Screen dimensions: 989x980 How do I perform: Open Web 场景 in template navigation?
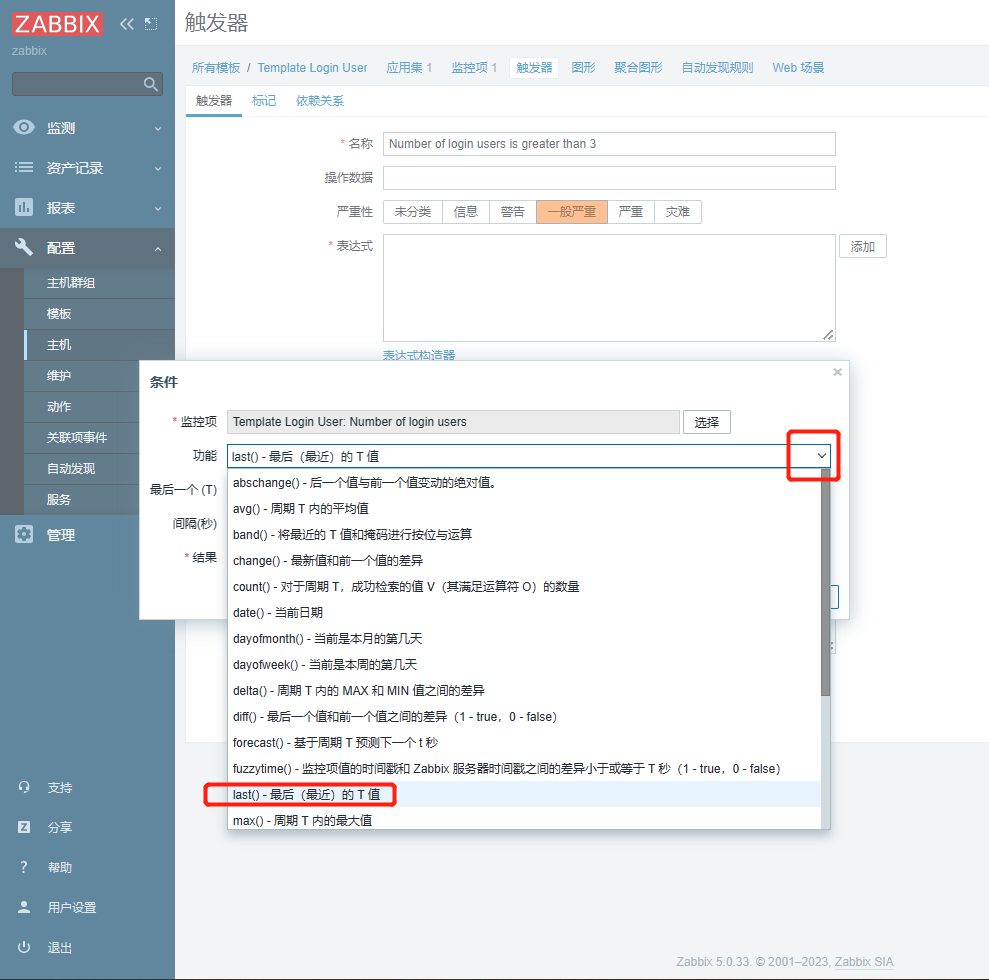[798, 67]
